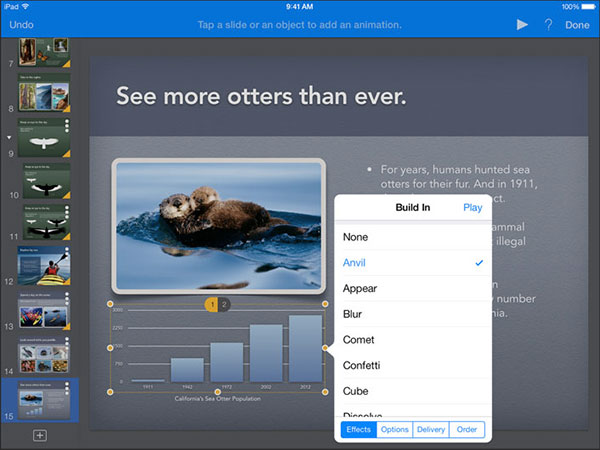600x450 pixels.
Task: Choose the Blur effect
Action: click(x=413, y=314)
